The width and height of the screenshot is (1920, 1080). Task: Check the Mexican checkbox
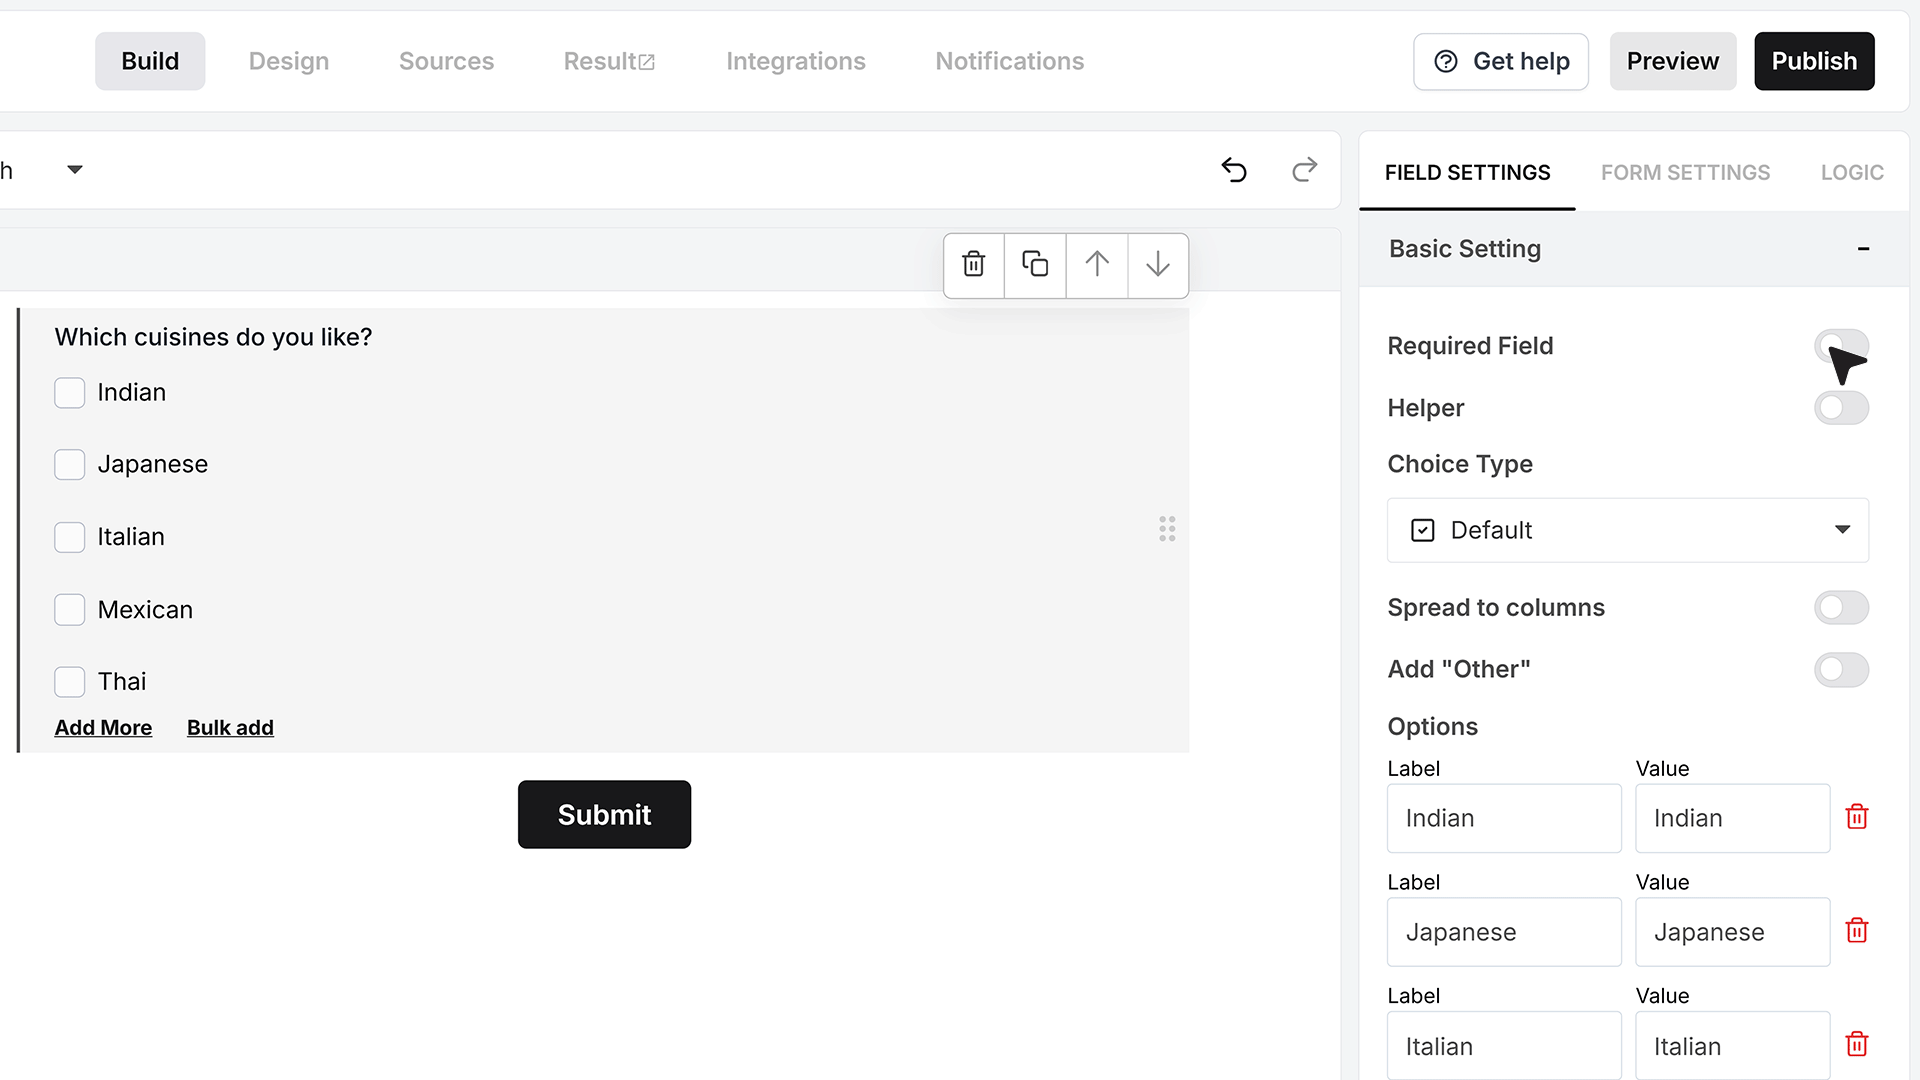69,610
